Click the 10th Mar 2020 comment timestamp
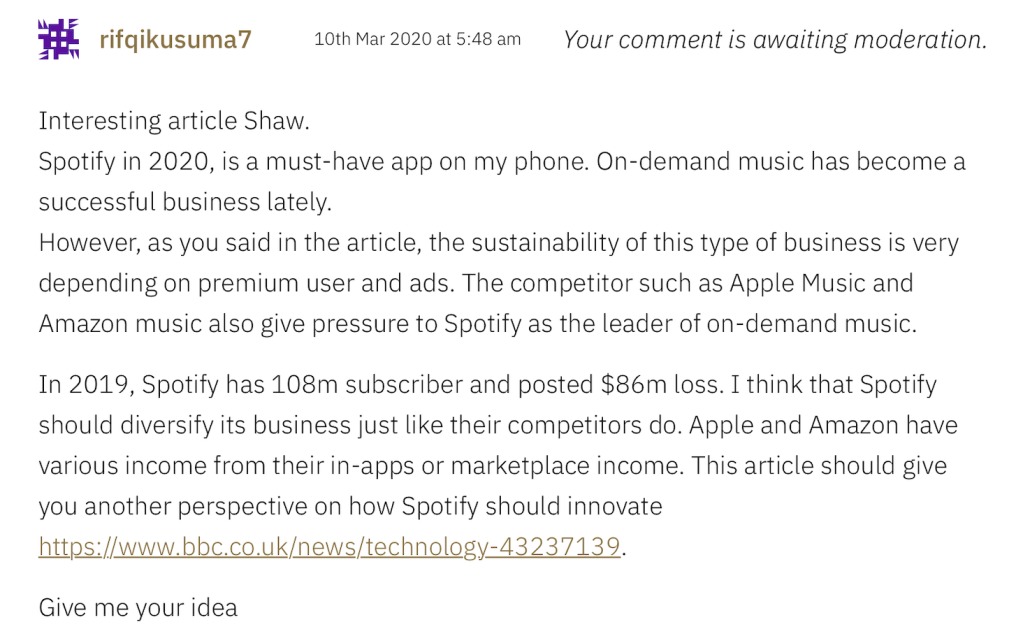This screenshot has width=1023, height=636. tap(417, 39)
